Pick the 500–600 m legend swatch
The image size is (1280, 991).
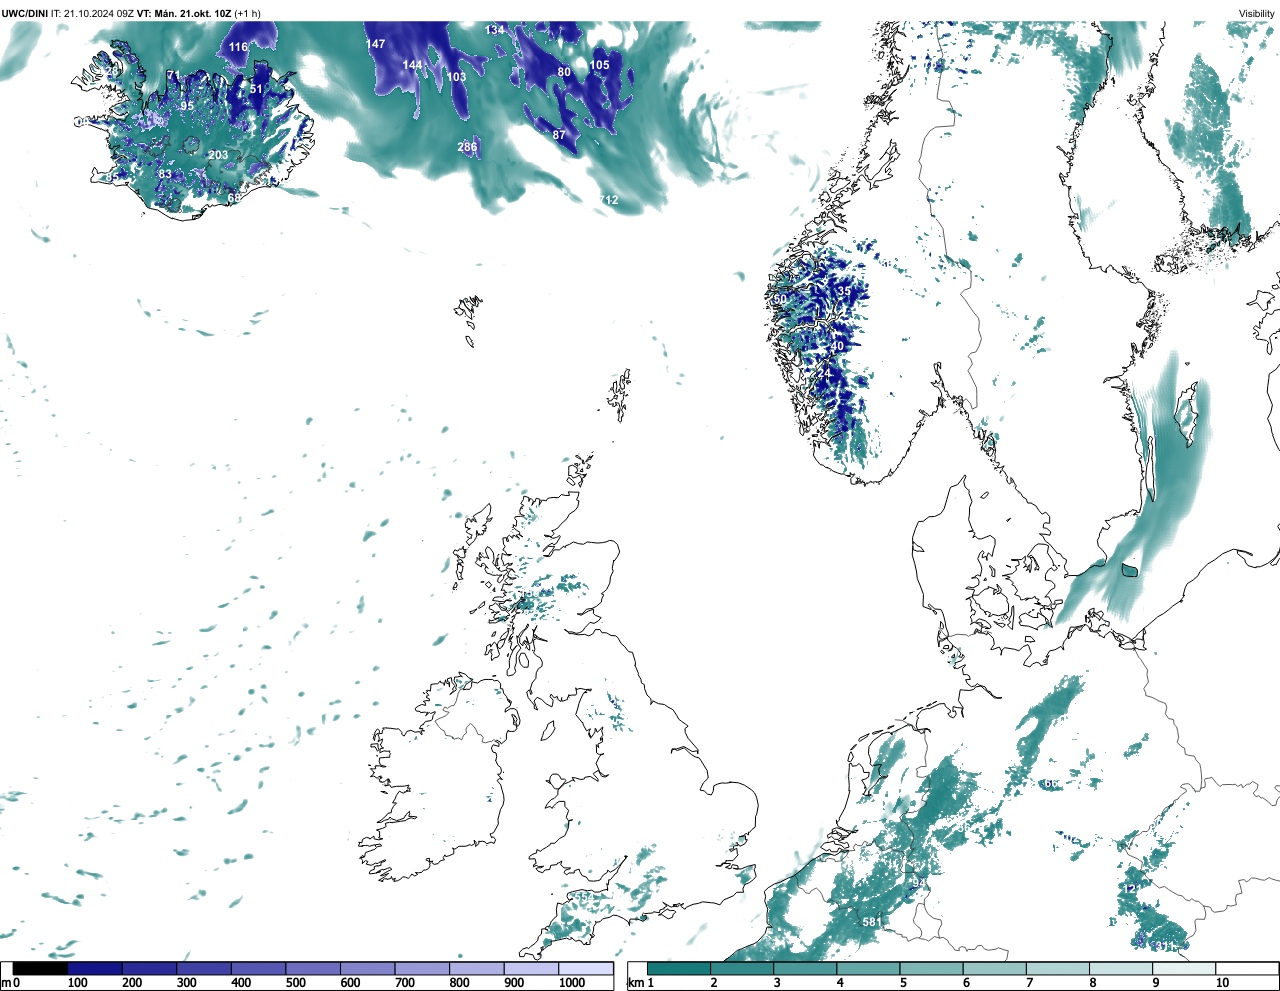click(x=313, y=968)
